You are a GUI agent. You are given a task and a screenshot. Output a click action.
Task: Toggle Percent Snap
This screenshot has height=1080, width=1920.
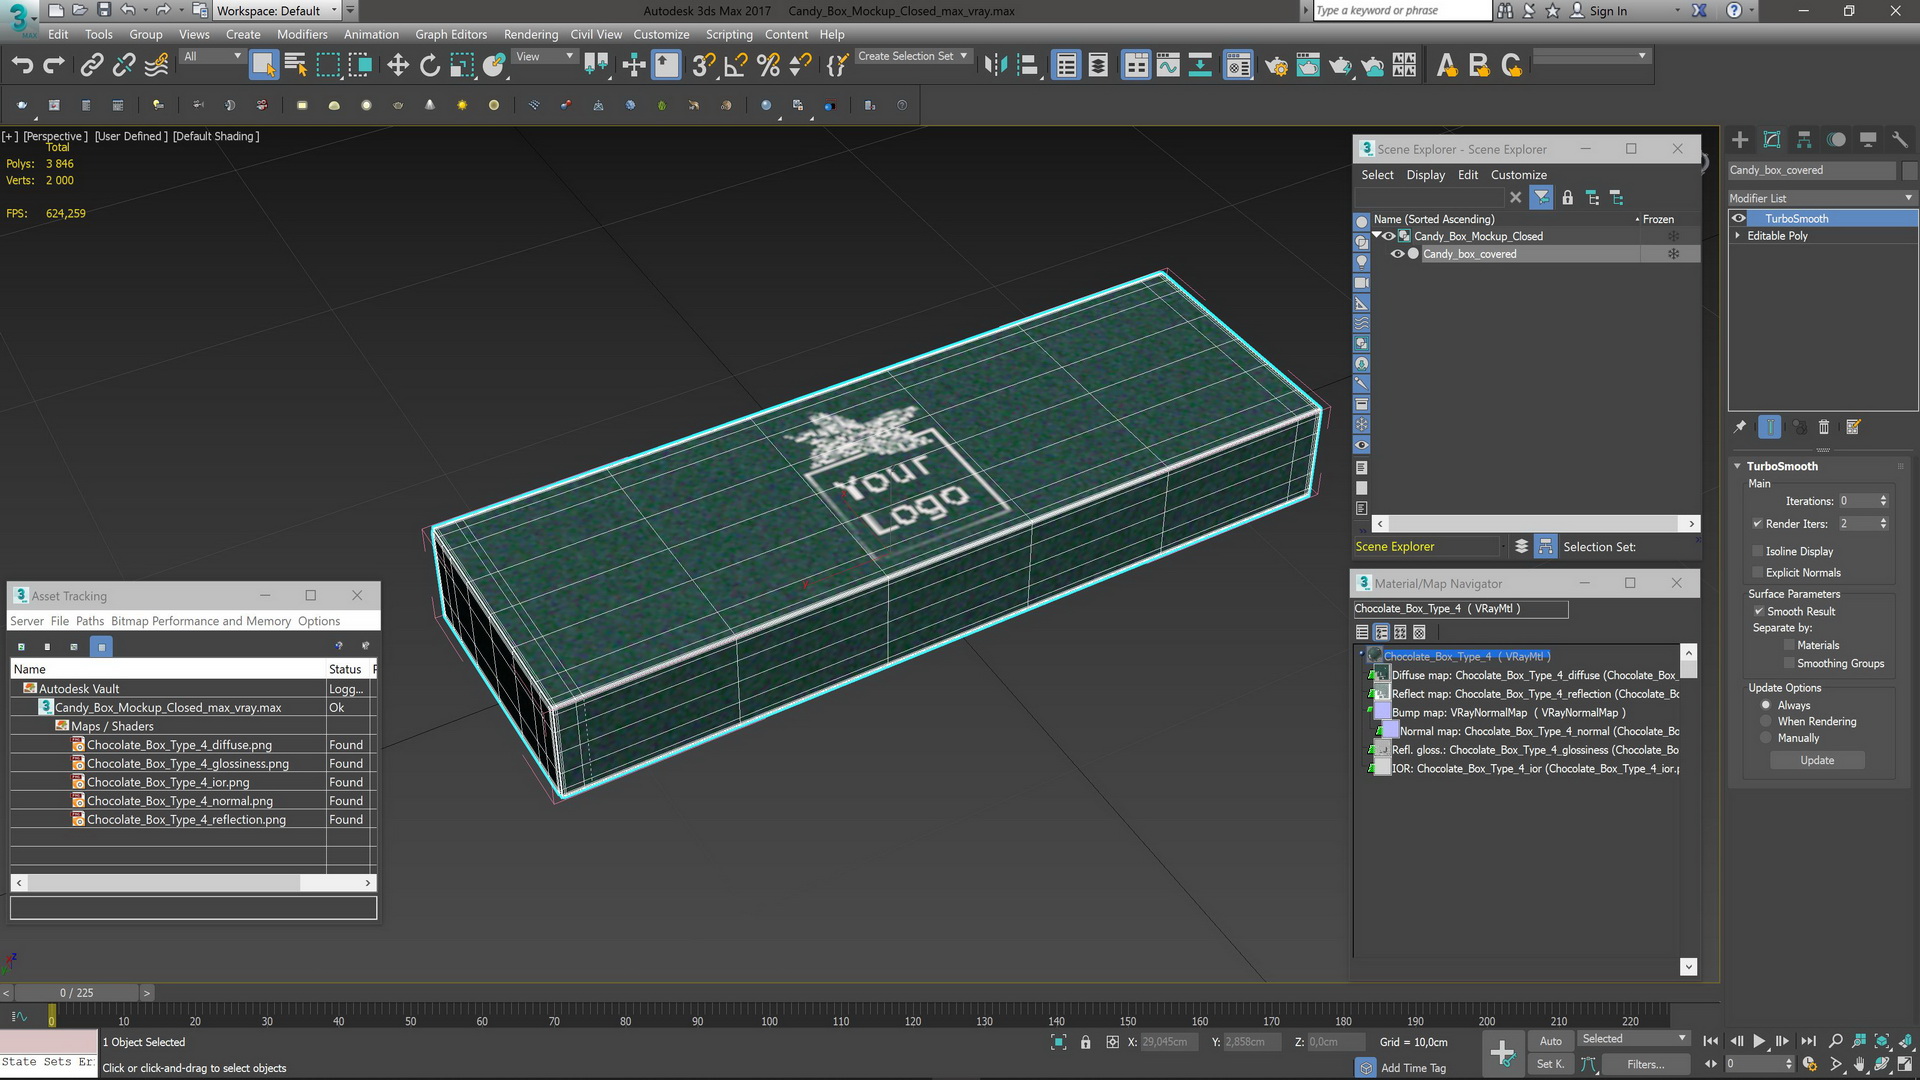click(768, 66)
